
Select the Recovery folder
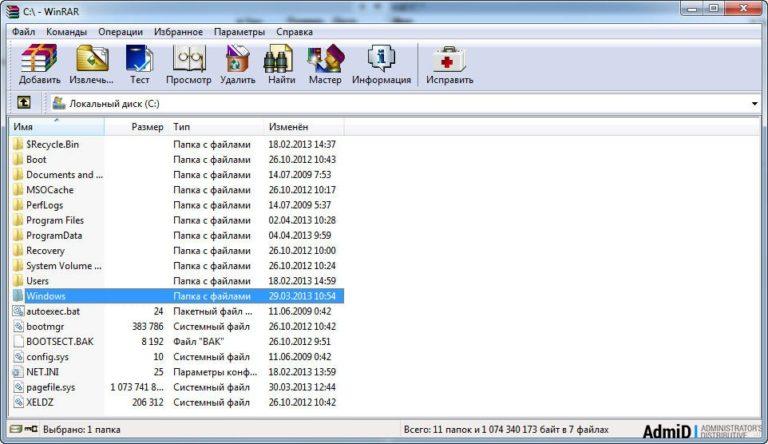pos(45,250)
